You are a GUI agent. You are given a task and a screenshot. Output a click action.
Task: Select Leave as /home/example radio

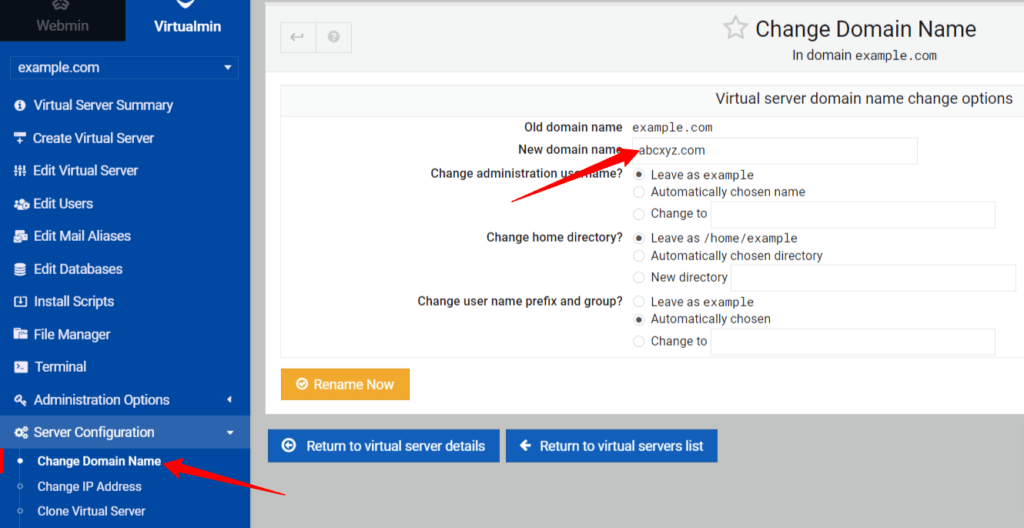tap(639, 239)
